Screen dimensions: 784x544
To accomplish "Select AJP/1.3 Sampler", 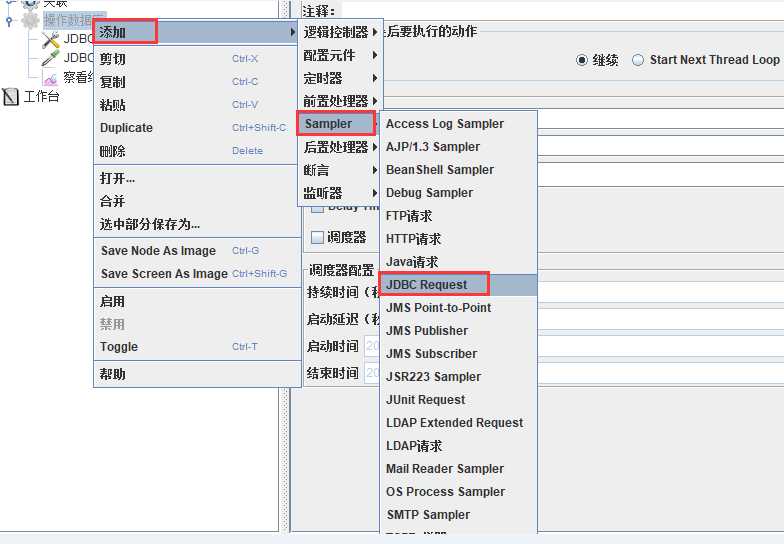I will 458,146.
